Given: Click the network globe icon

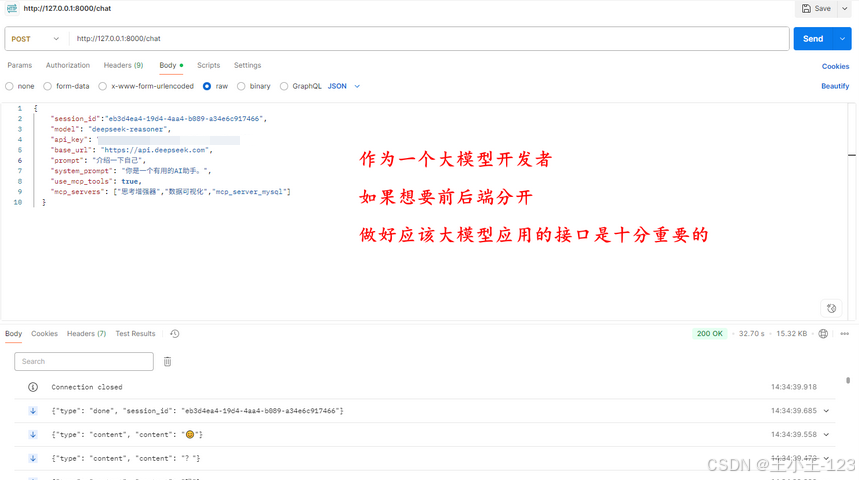Looking at the screenshot, I should pos(823,334).
